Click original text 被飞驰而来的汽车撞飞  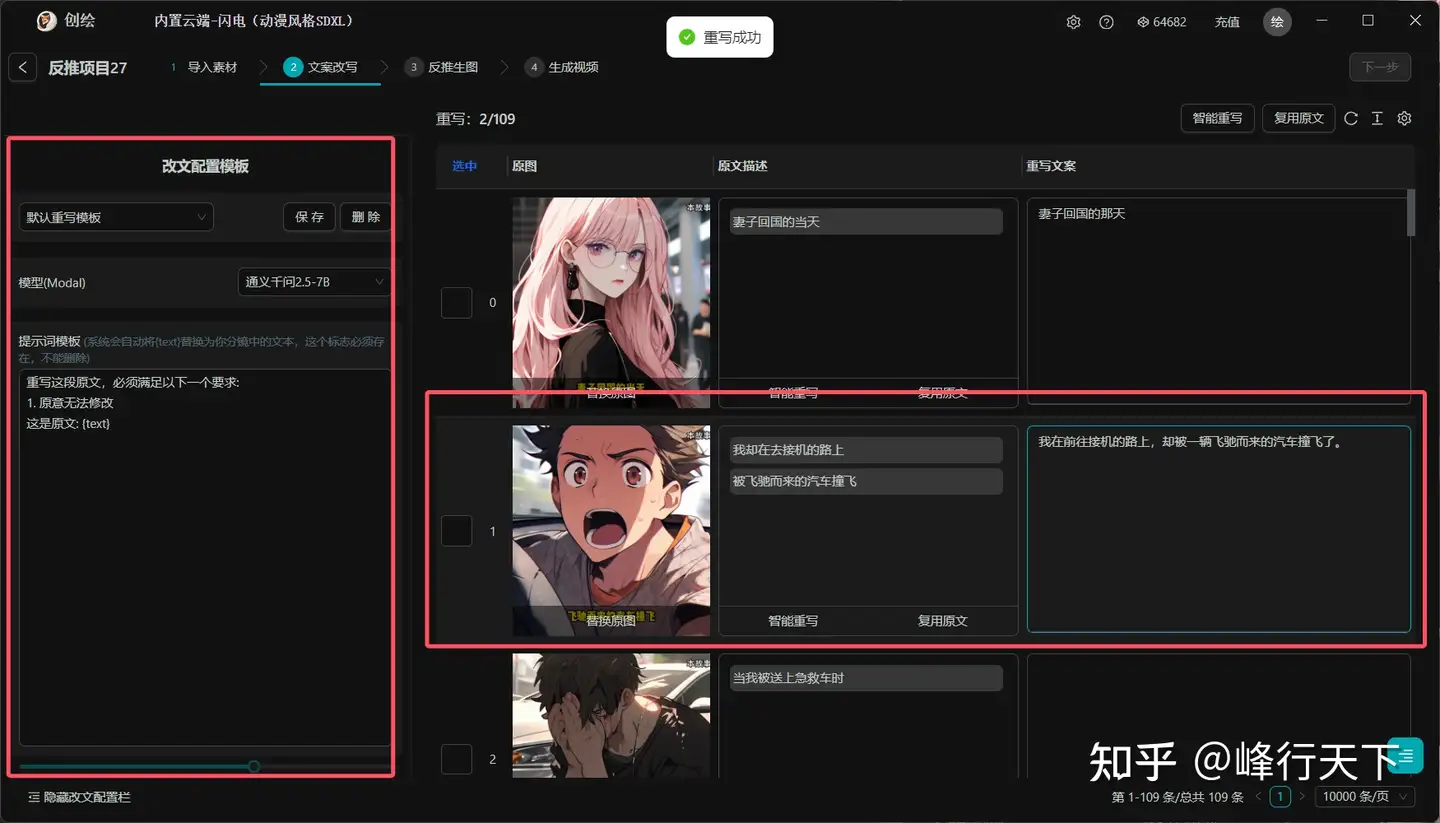(865, 481)
